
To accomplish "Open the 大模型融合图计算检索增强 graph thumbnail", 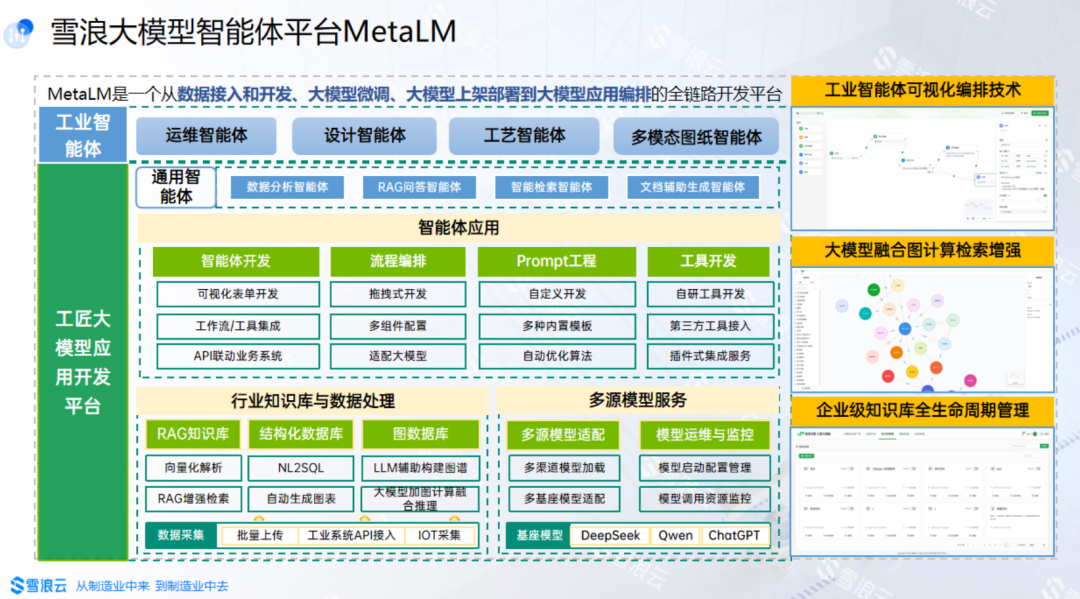I will click(922, 329).
